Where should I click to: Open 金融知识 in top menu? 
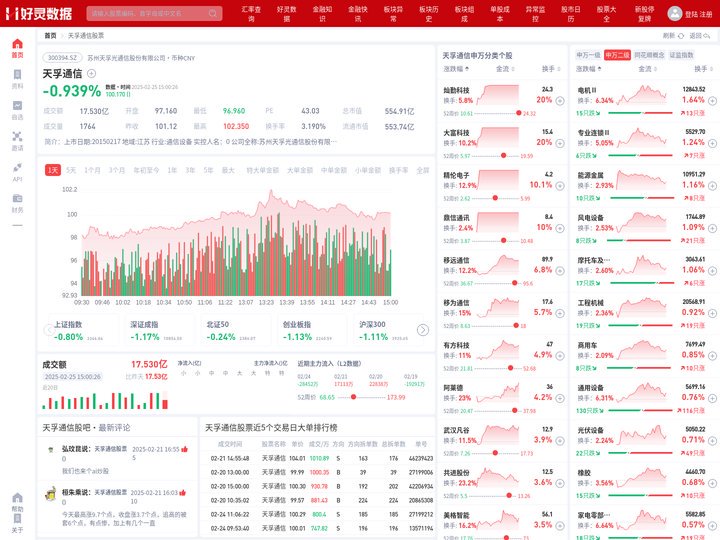(322, 14)
